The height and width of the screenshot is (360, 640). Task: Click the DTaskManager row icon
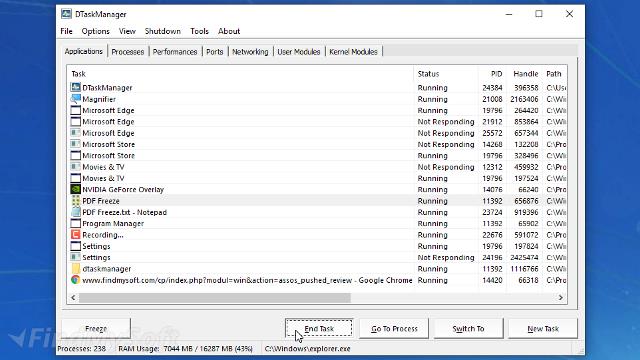coord(76,87)
